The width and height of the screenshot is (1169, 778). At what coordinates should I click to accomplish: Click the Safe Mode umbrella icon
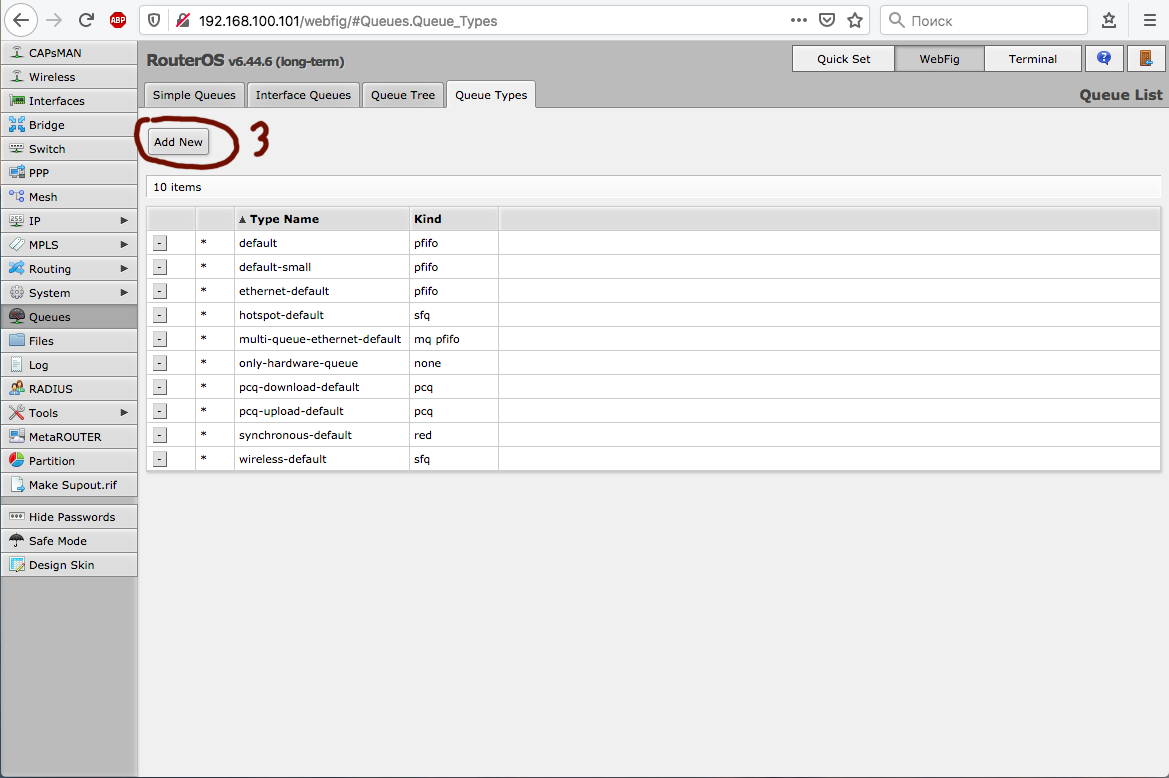click(x=16, y=540)
